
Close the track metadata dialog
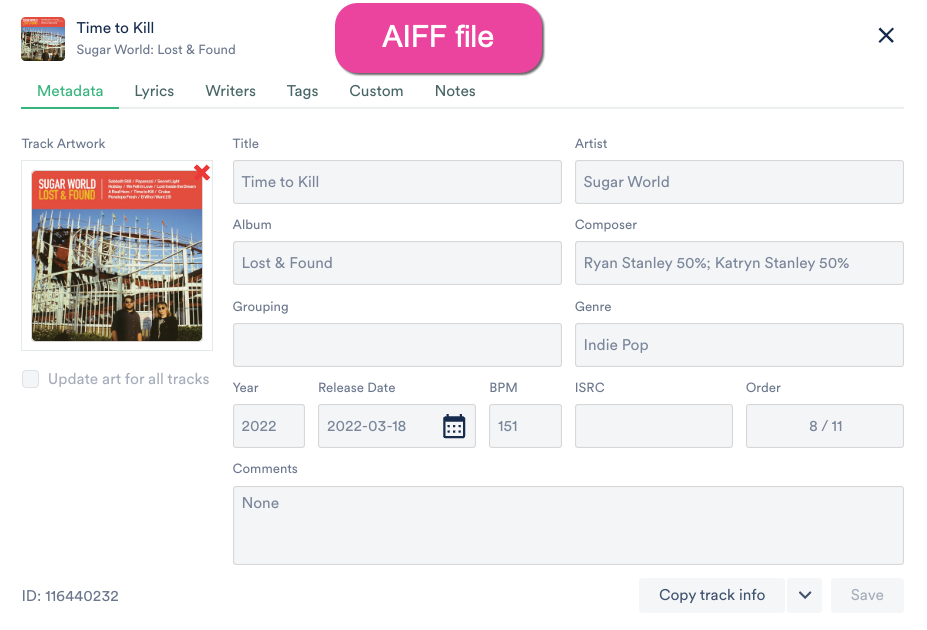885,36
